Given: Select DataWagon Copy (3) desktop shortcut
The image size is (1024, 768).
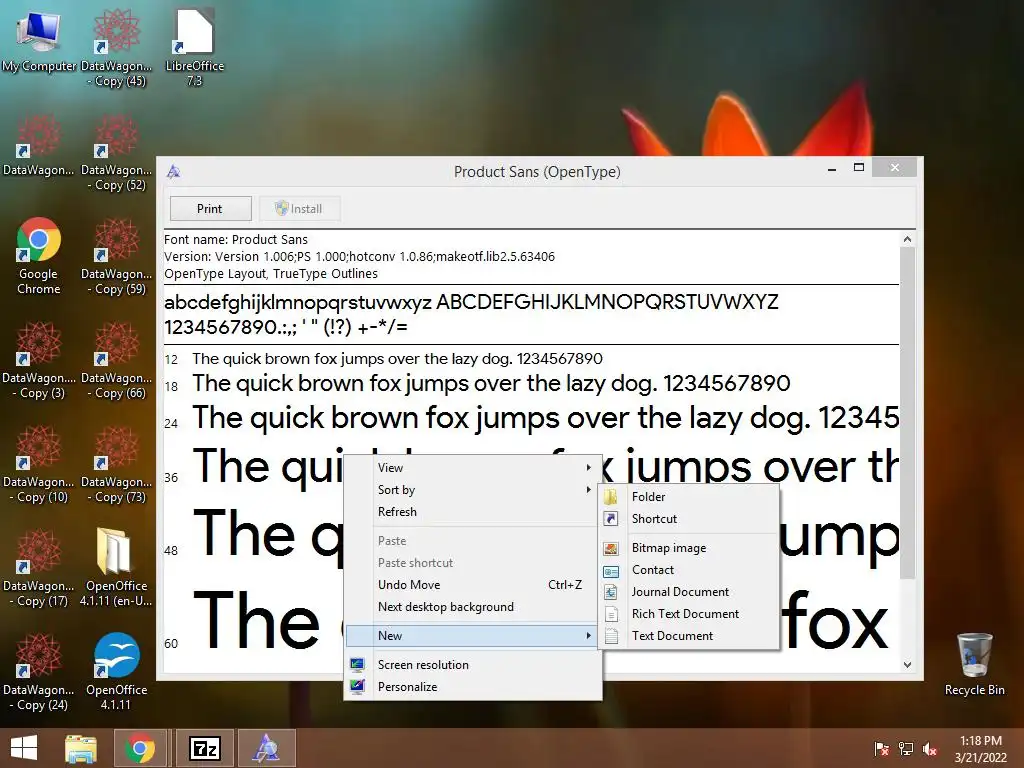Looking at the screenshot, I should (x=39, y=359).
